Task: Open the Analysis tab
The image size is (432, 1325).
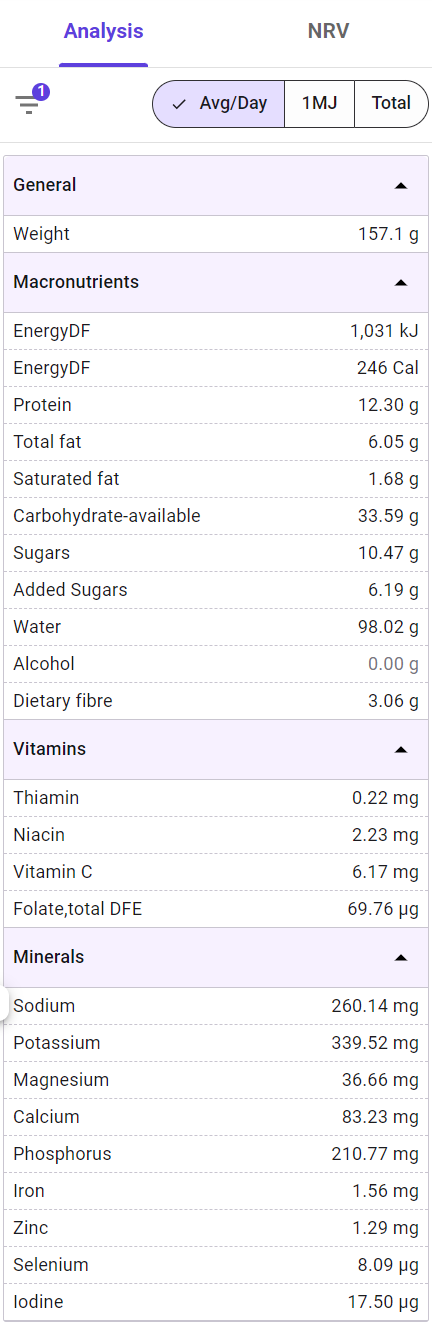Action: pyautogui.click(x=104, y=32)
